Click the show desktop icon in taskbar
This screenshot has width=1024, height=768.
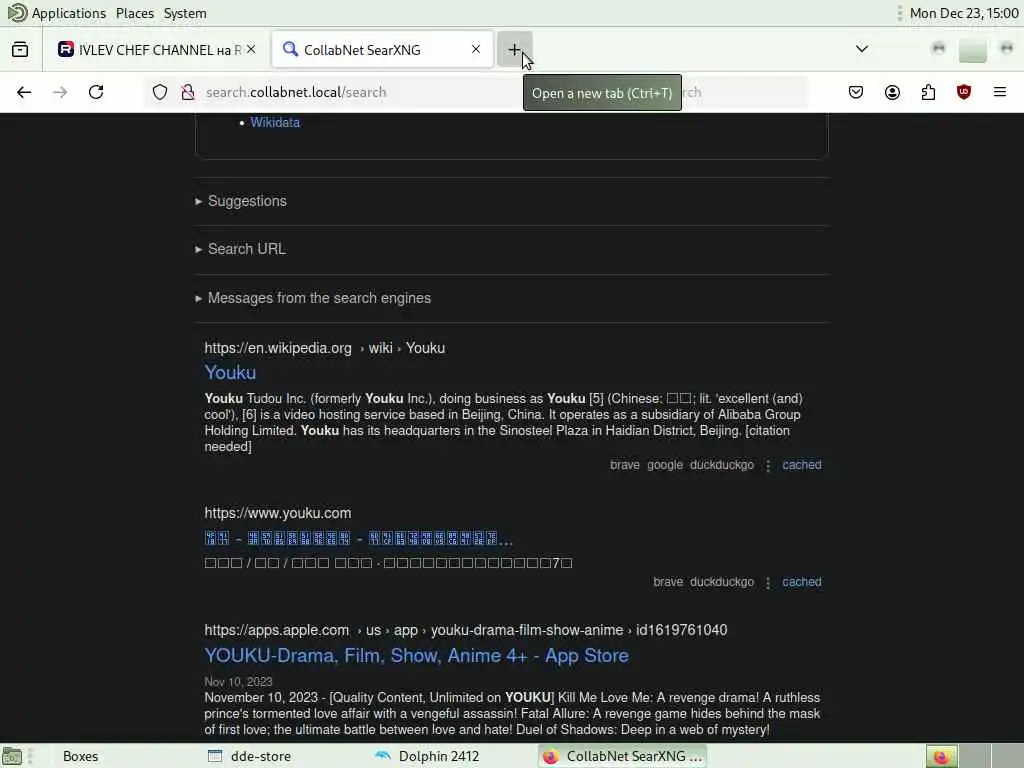[x=12, y=757]
